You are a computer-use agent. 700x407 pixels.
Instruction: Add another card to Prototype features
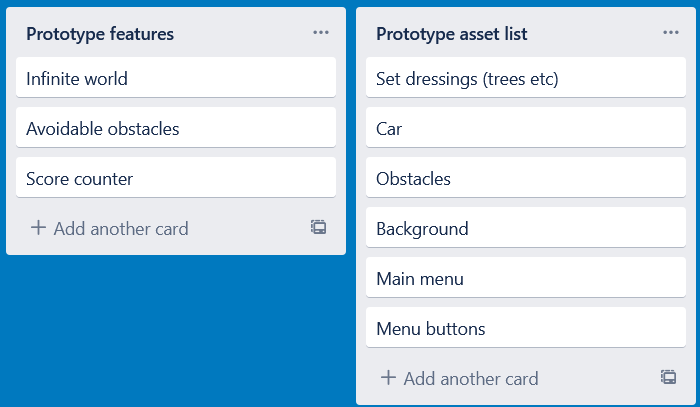(120, 228)
